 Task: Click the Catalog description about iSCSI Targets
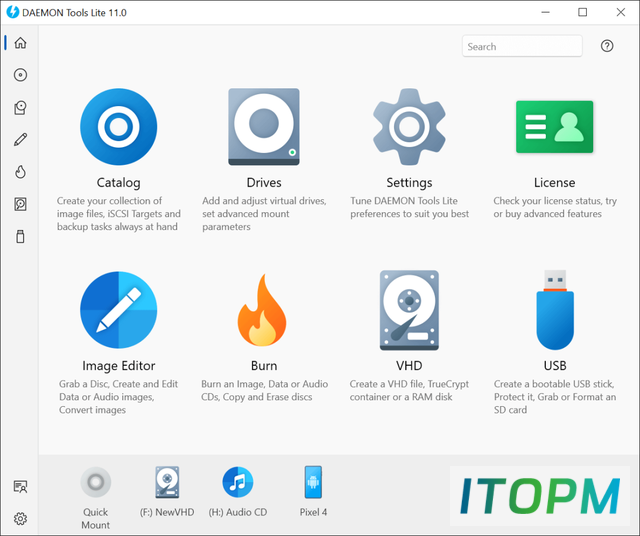point(118,214)
